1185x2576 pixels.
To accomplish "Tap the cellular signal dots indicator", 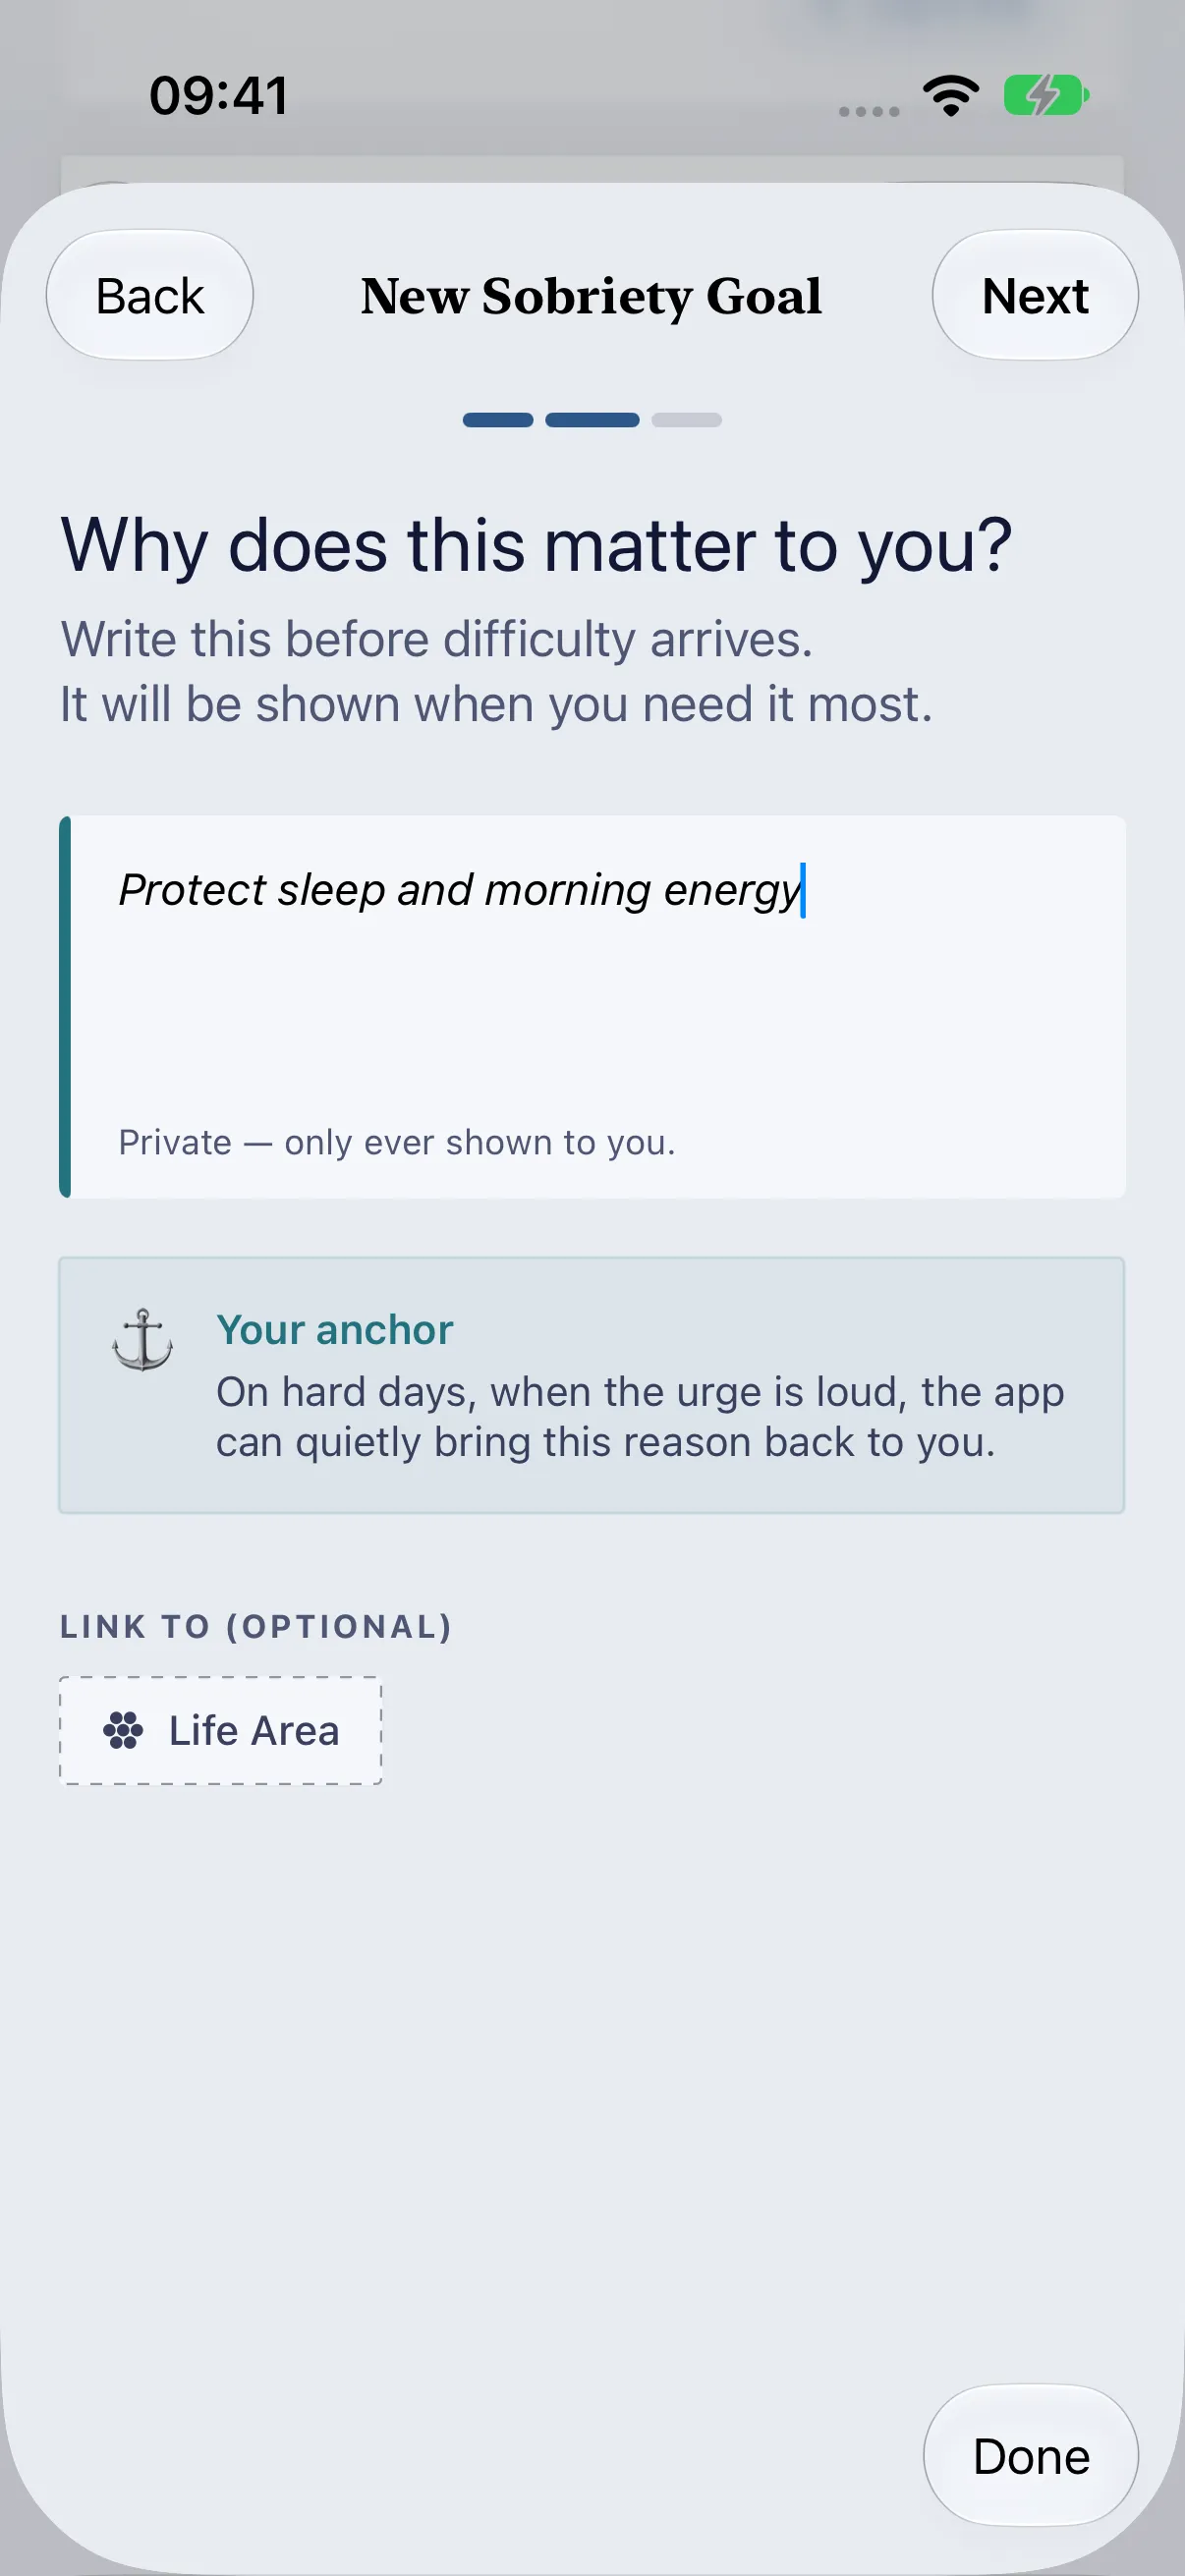I will point(869,111).
